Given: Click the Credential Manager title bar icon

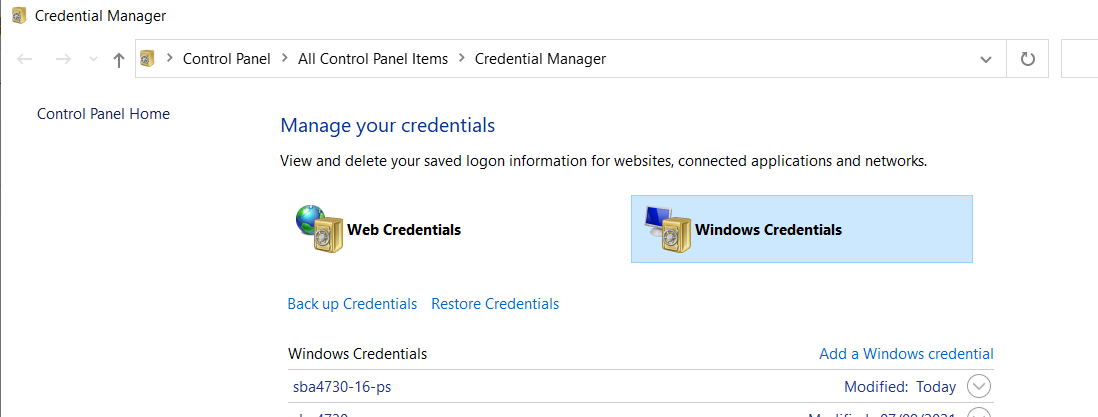Looking at the screenshot, I should pos(20,14).
